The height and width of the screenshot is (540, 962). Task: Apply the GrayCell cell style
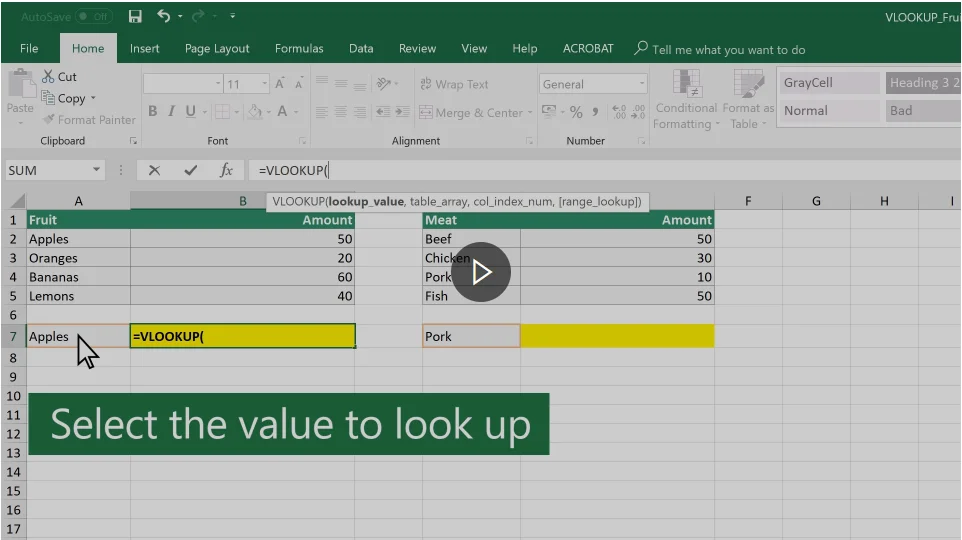tap(829, 83)
